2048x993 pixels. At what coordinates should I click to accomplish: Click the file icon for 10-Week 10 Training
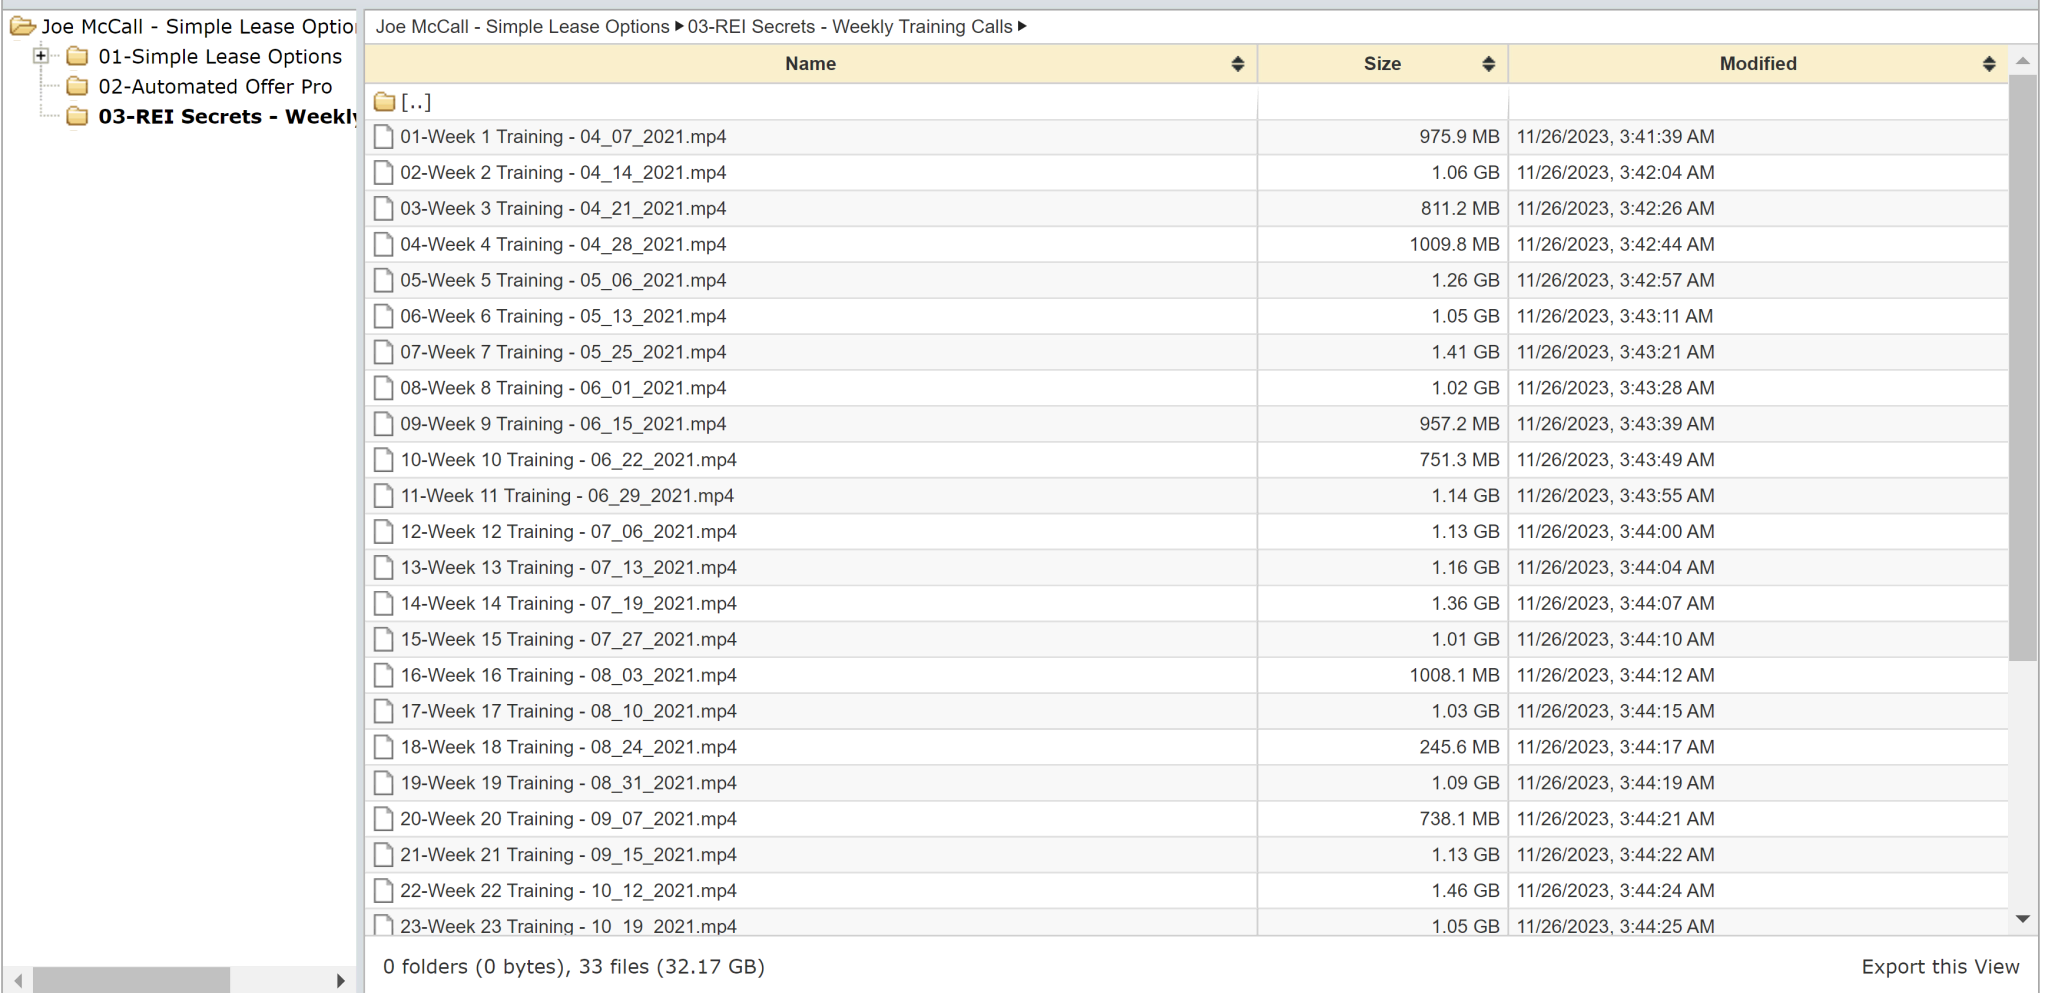click(383, 460)
